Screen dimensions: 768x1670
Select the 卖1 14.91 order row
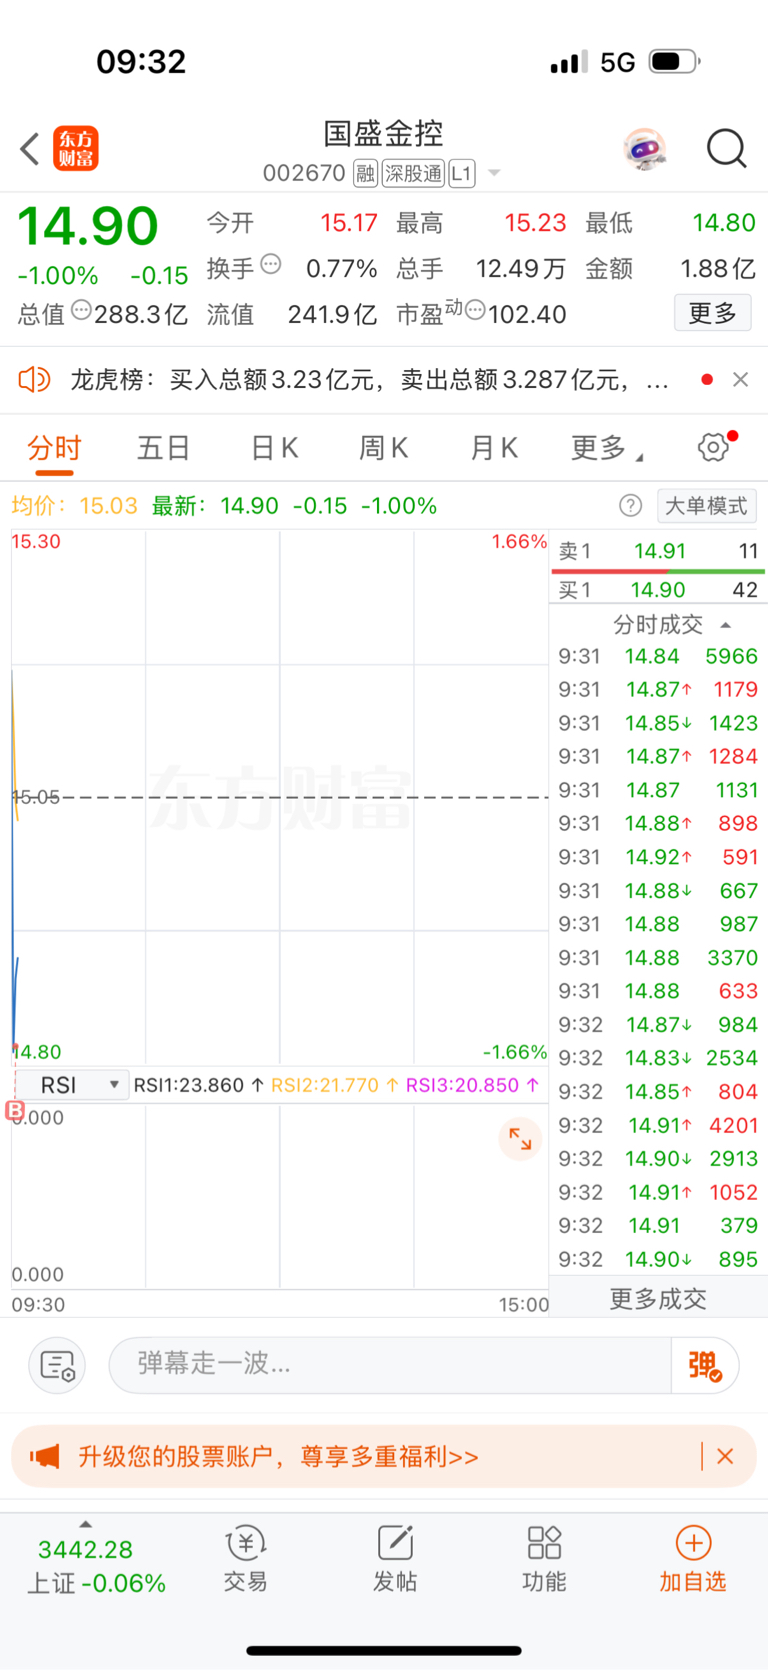(658, 551)
